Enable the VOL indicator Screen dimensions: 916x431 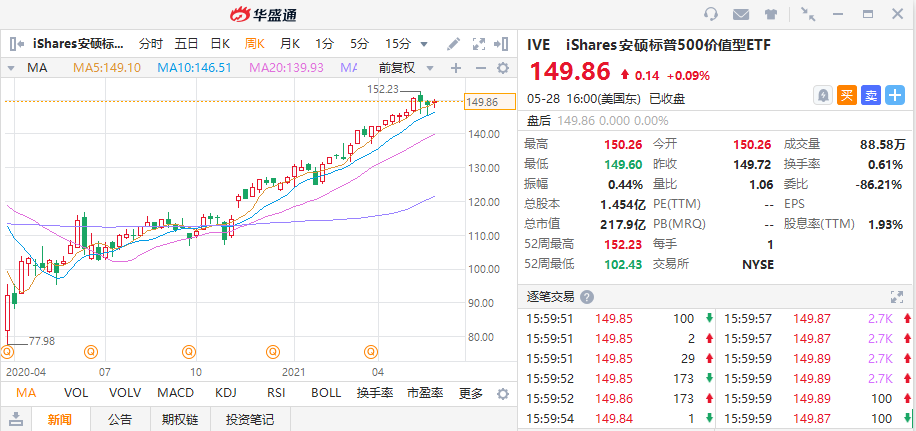tap(76, 393)
